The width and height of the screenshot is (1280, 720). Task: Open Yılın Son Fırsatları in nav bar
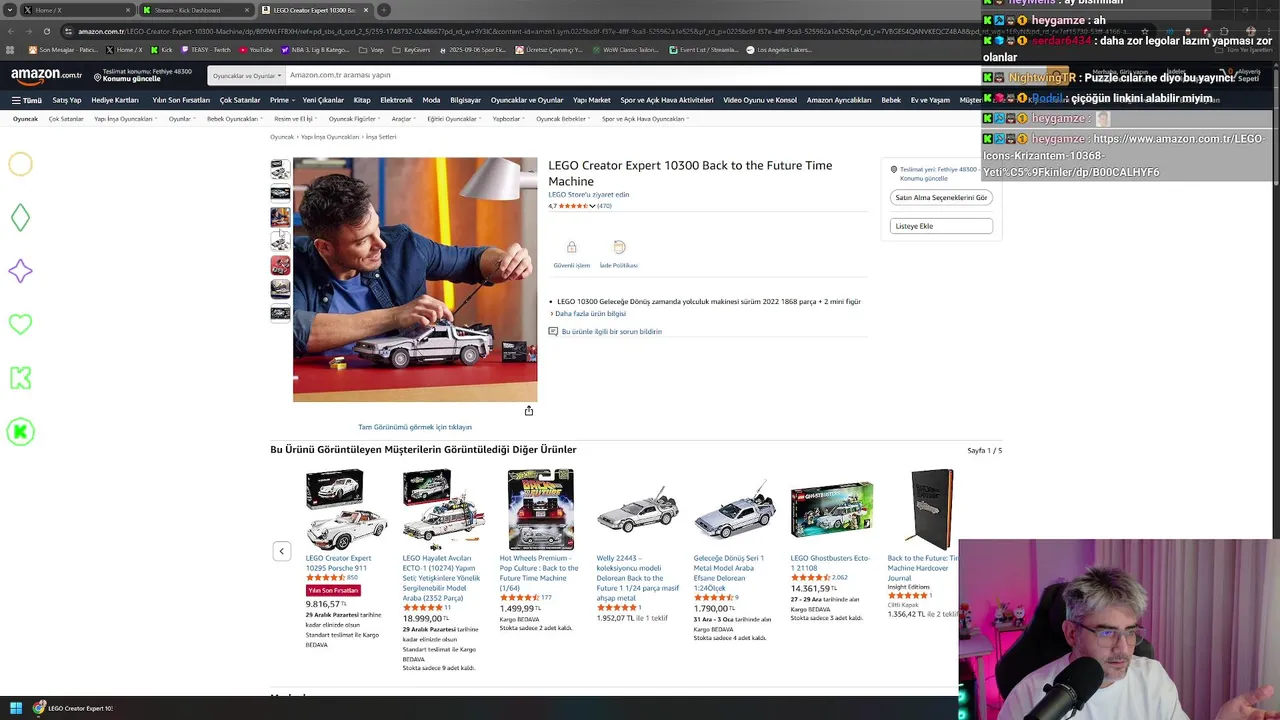pos(181,100)
